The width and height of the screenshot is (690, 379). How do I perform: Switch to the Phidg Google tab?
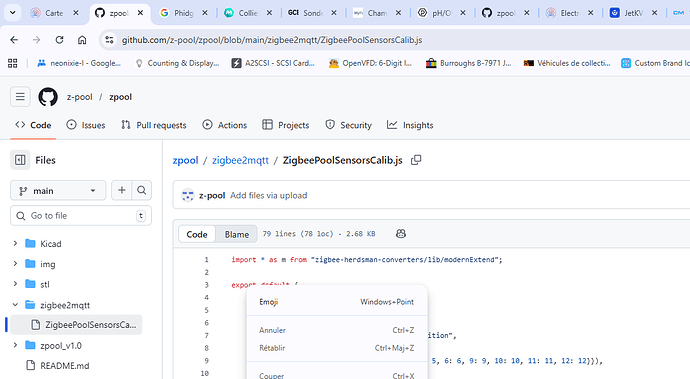(176, 13)
